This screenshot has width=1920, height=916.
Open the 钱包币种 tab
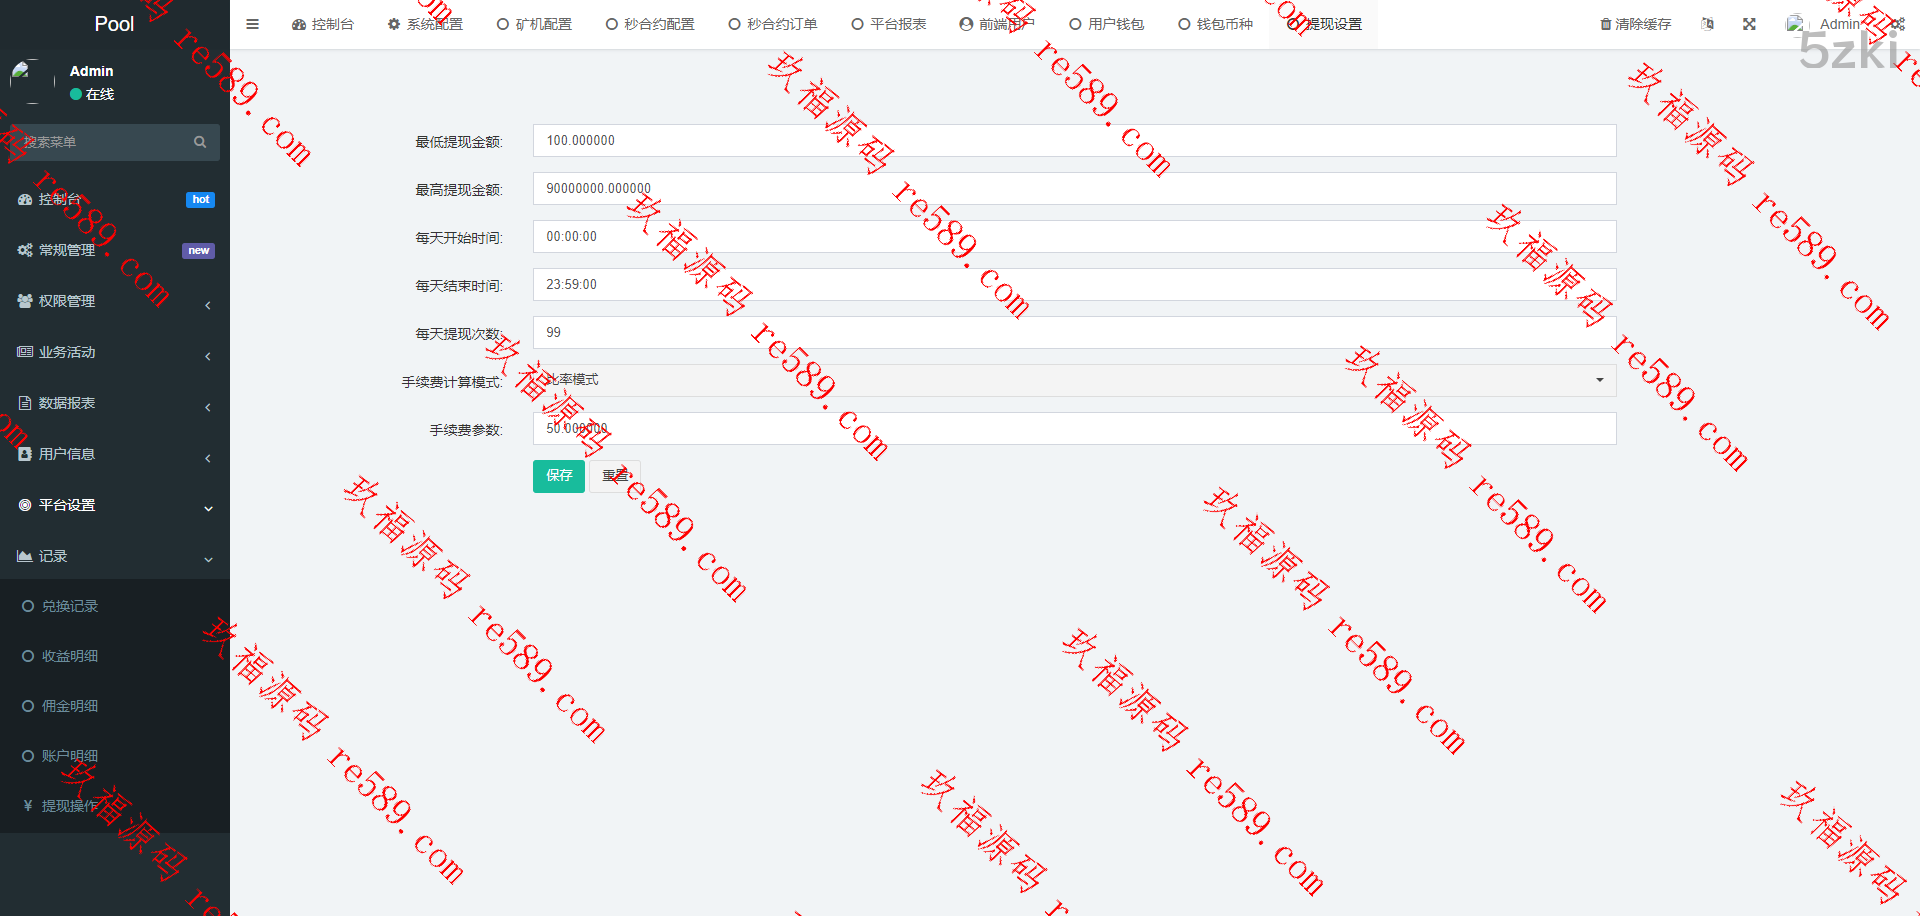(x=1215, y=24)
